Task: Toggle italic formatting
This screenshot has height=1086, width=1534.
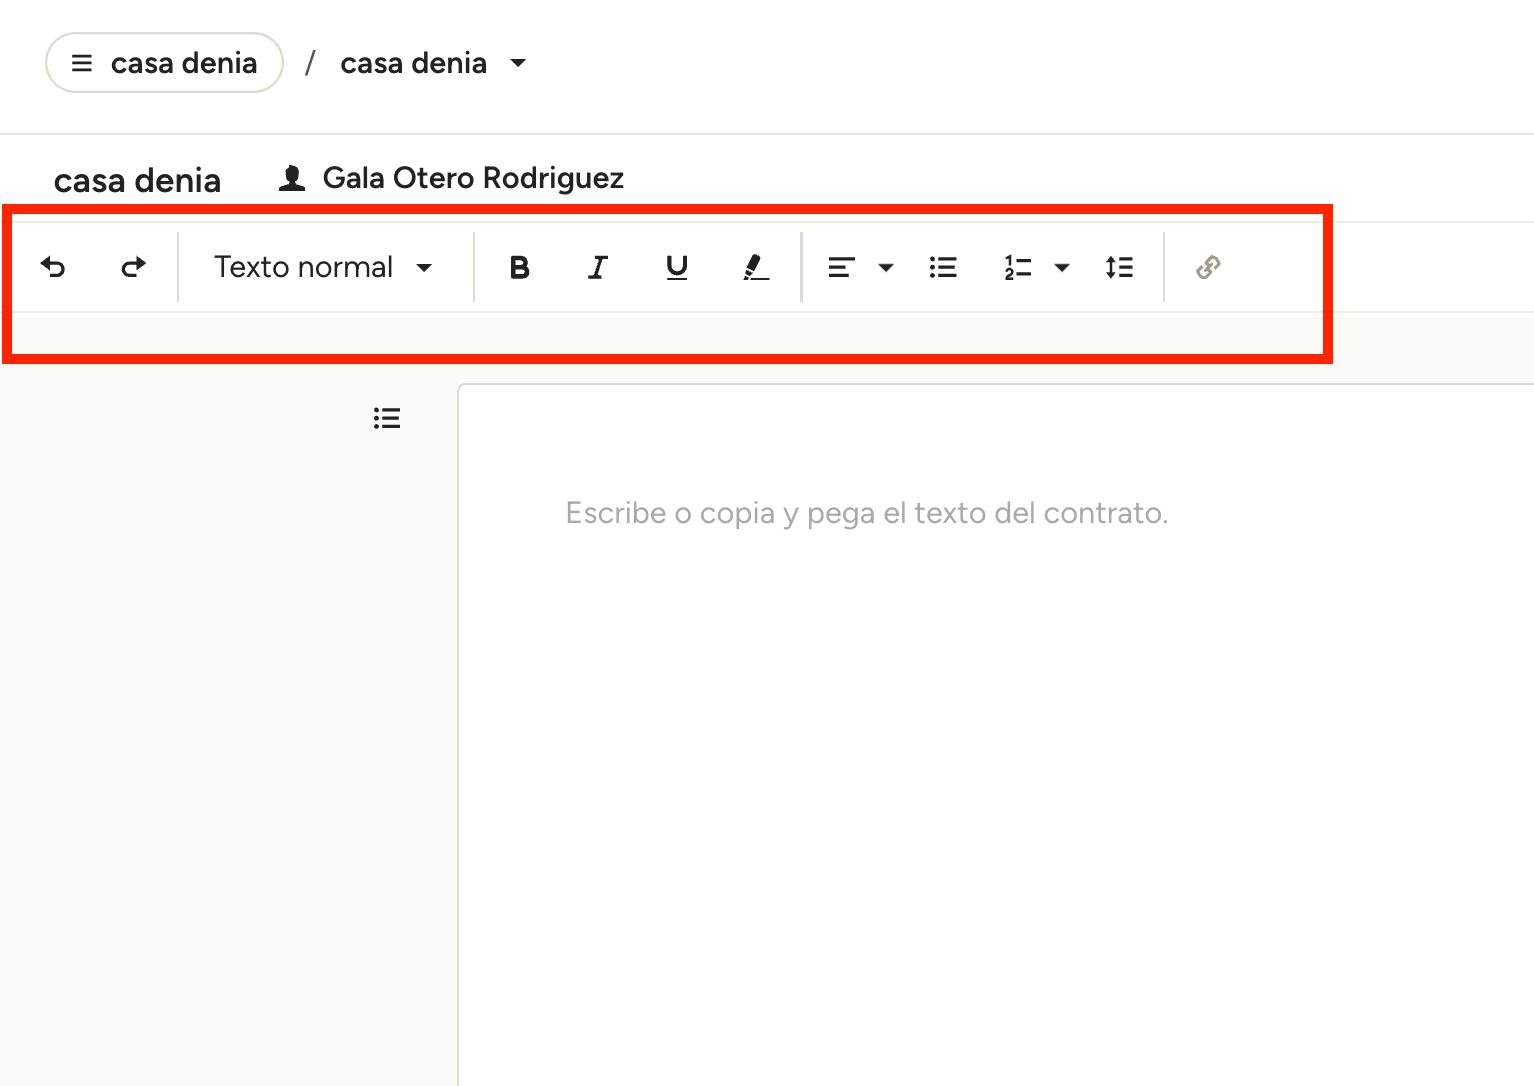Action: 598,267
